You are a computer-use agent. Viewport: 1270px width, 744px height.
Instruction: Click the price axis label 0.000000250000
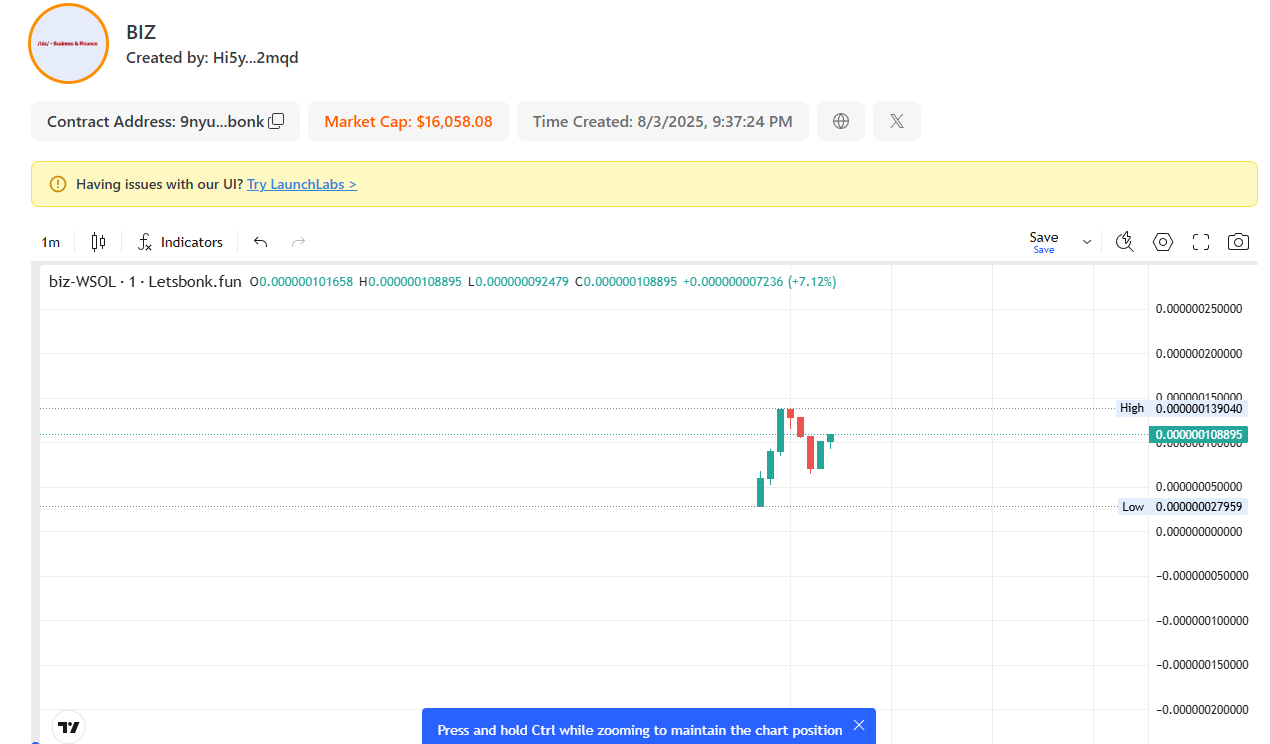click(x=1199, y=309)
